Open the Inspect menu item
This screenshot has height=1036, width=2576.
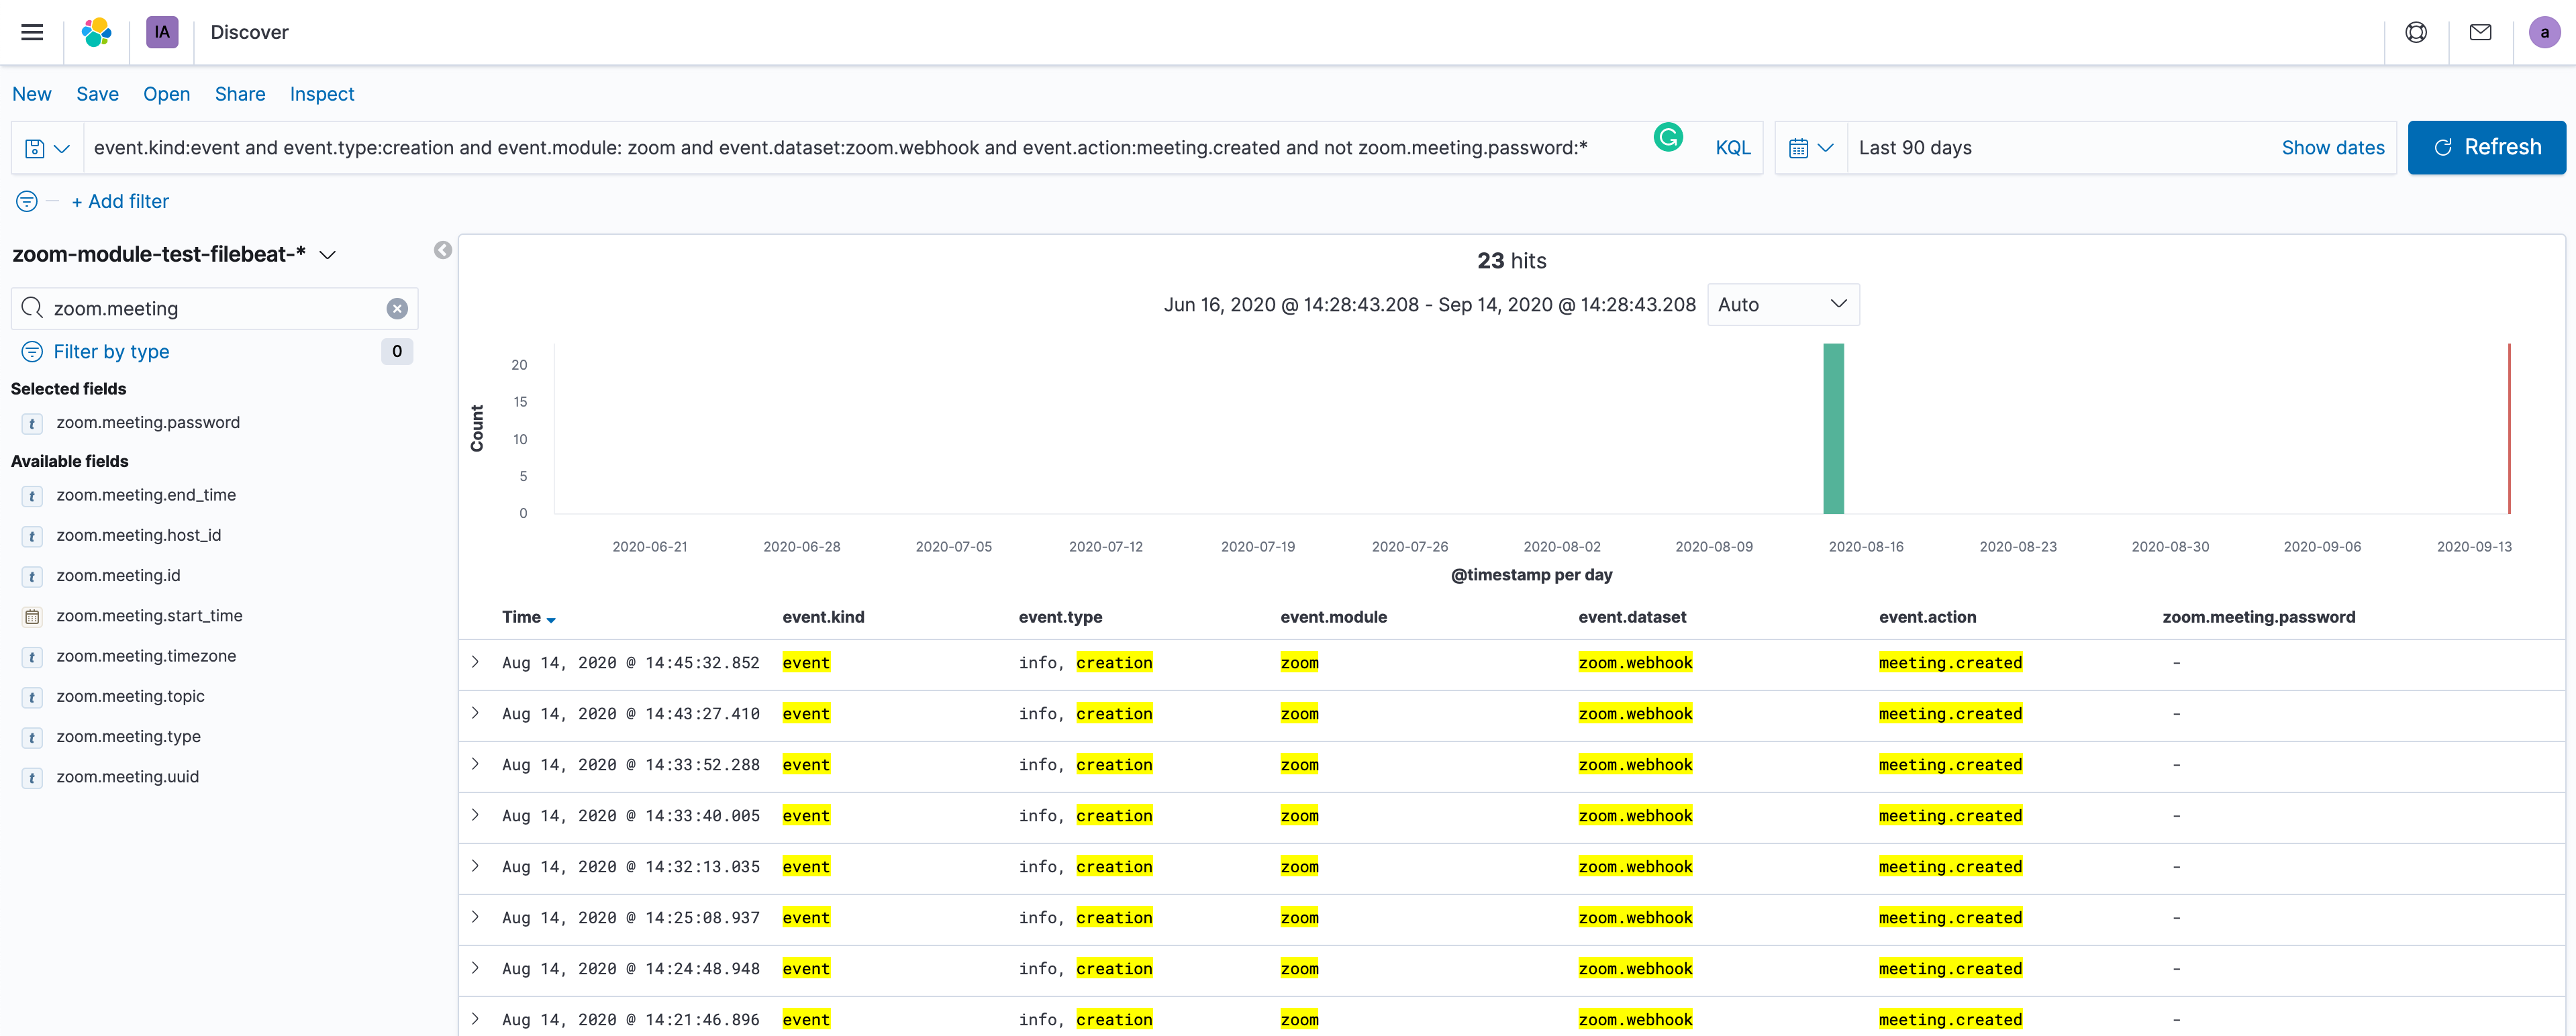(x=321, y=94)
